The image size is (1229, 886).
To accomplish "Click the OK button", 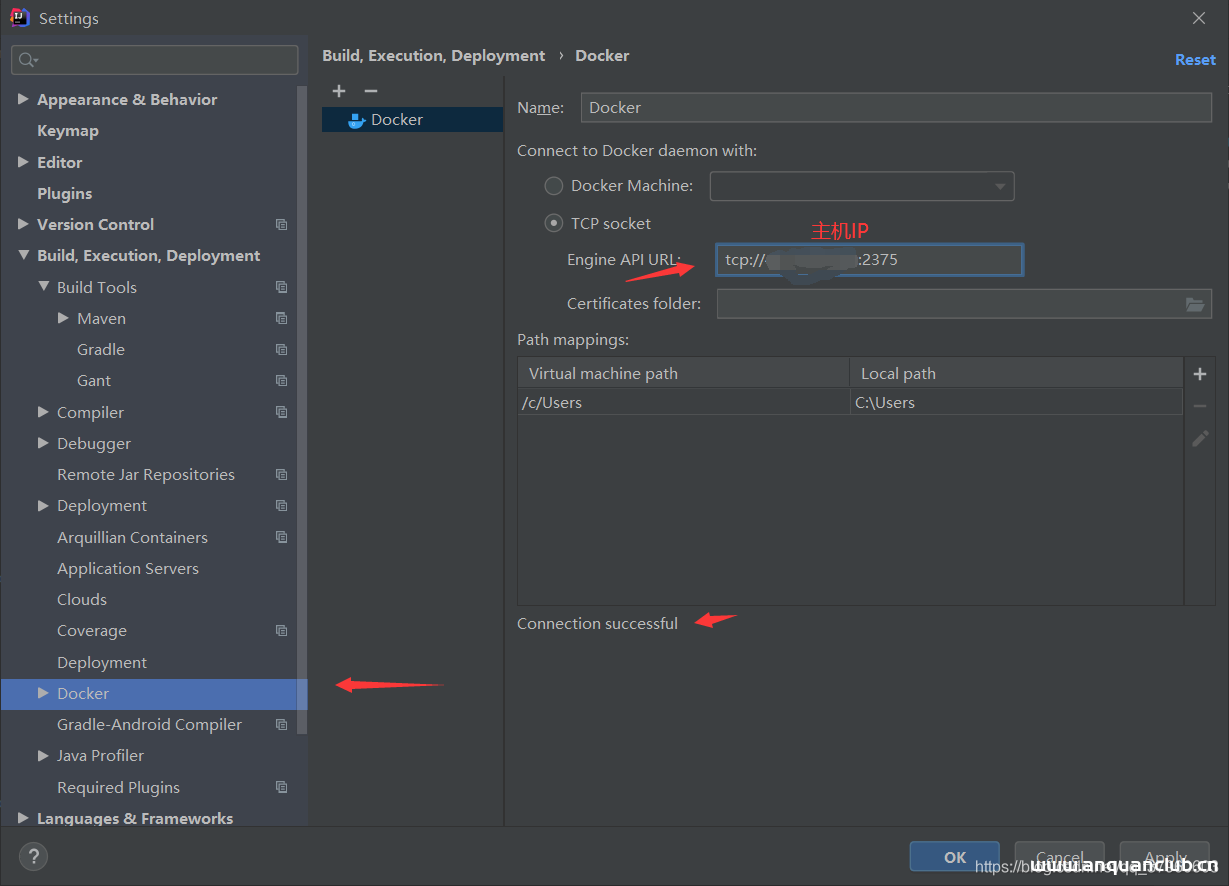I will click(x=954, y=857).
